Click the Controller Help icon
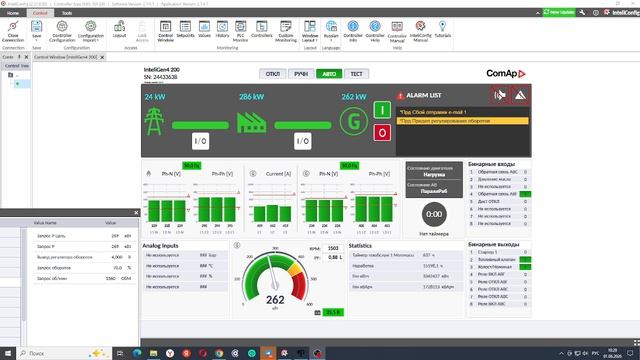Image resolution: width=640 pixels, height=360 pixels. click(x=375, y=31)
